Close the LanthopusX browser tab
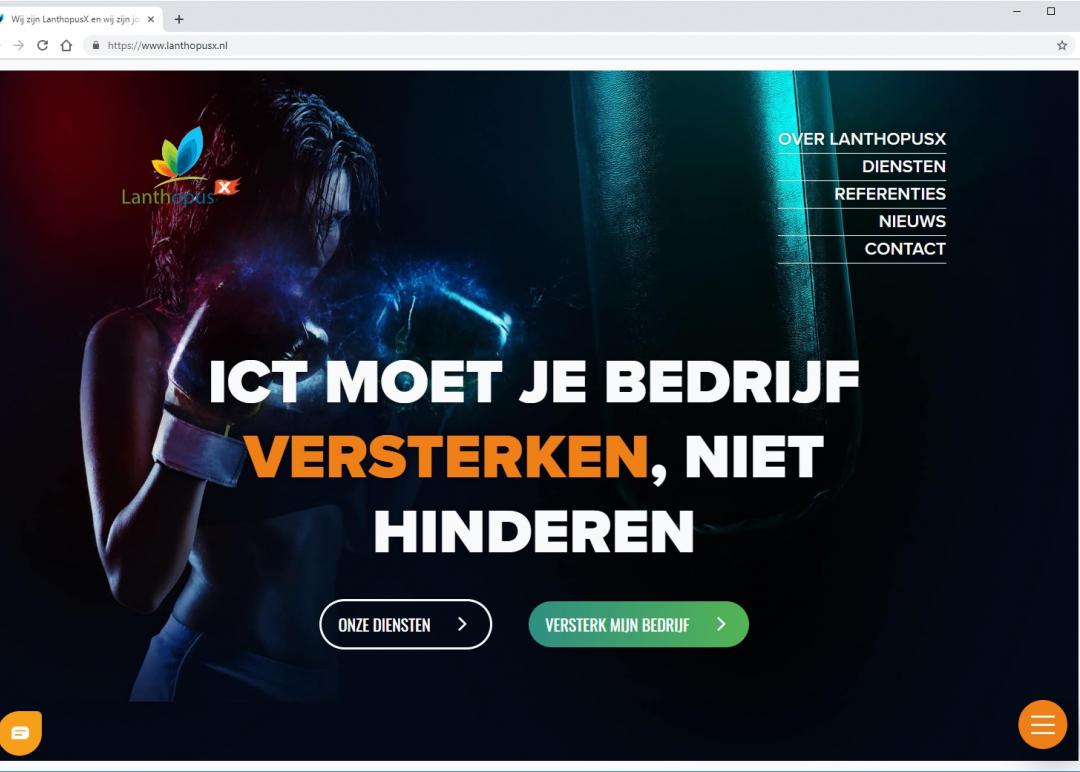Image resolution: width=1080 pixels, height=772 pixels. point(151,19)
